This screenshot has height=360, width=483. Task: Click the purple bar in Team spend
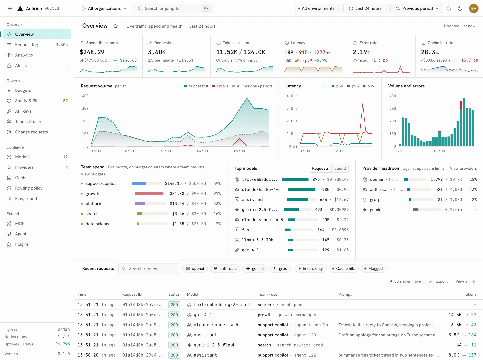coord(140,203)
